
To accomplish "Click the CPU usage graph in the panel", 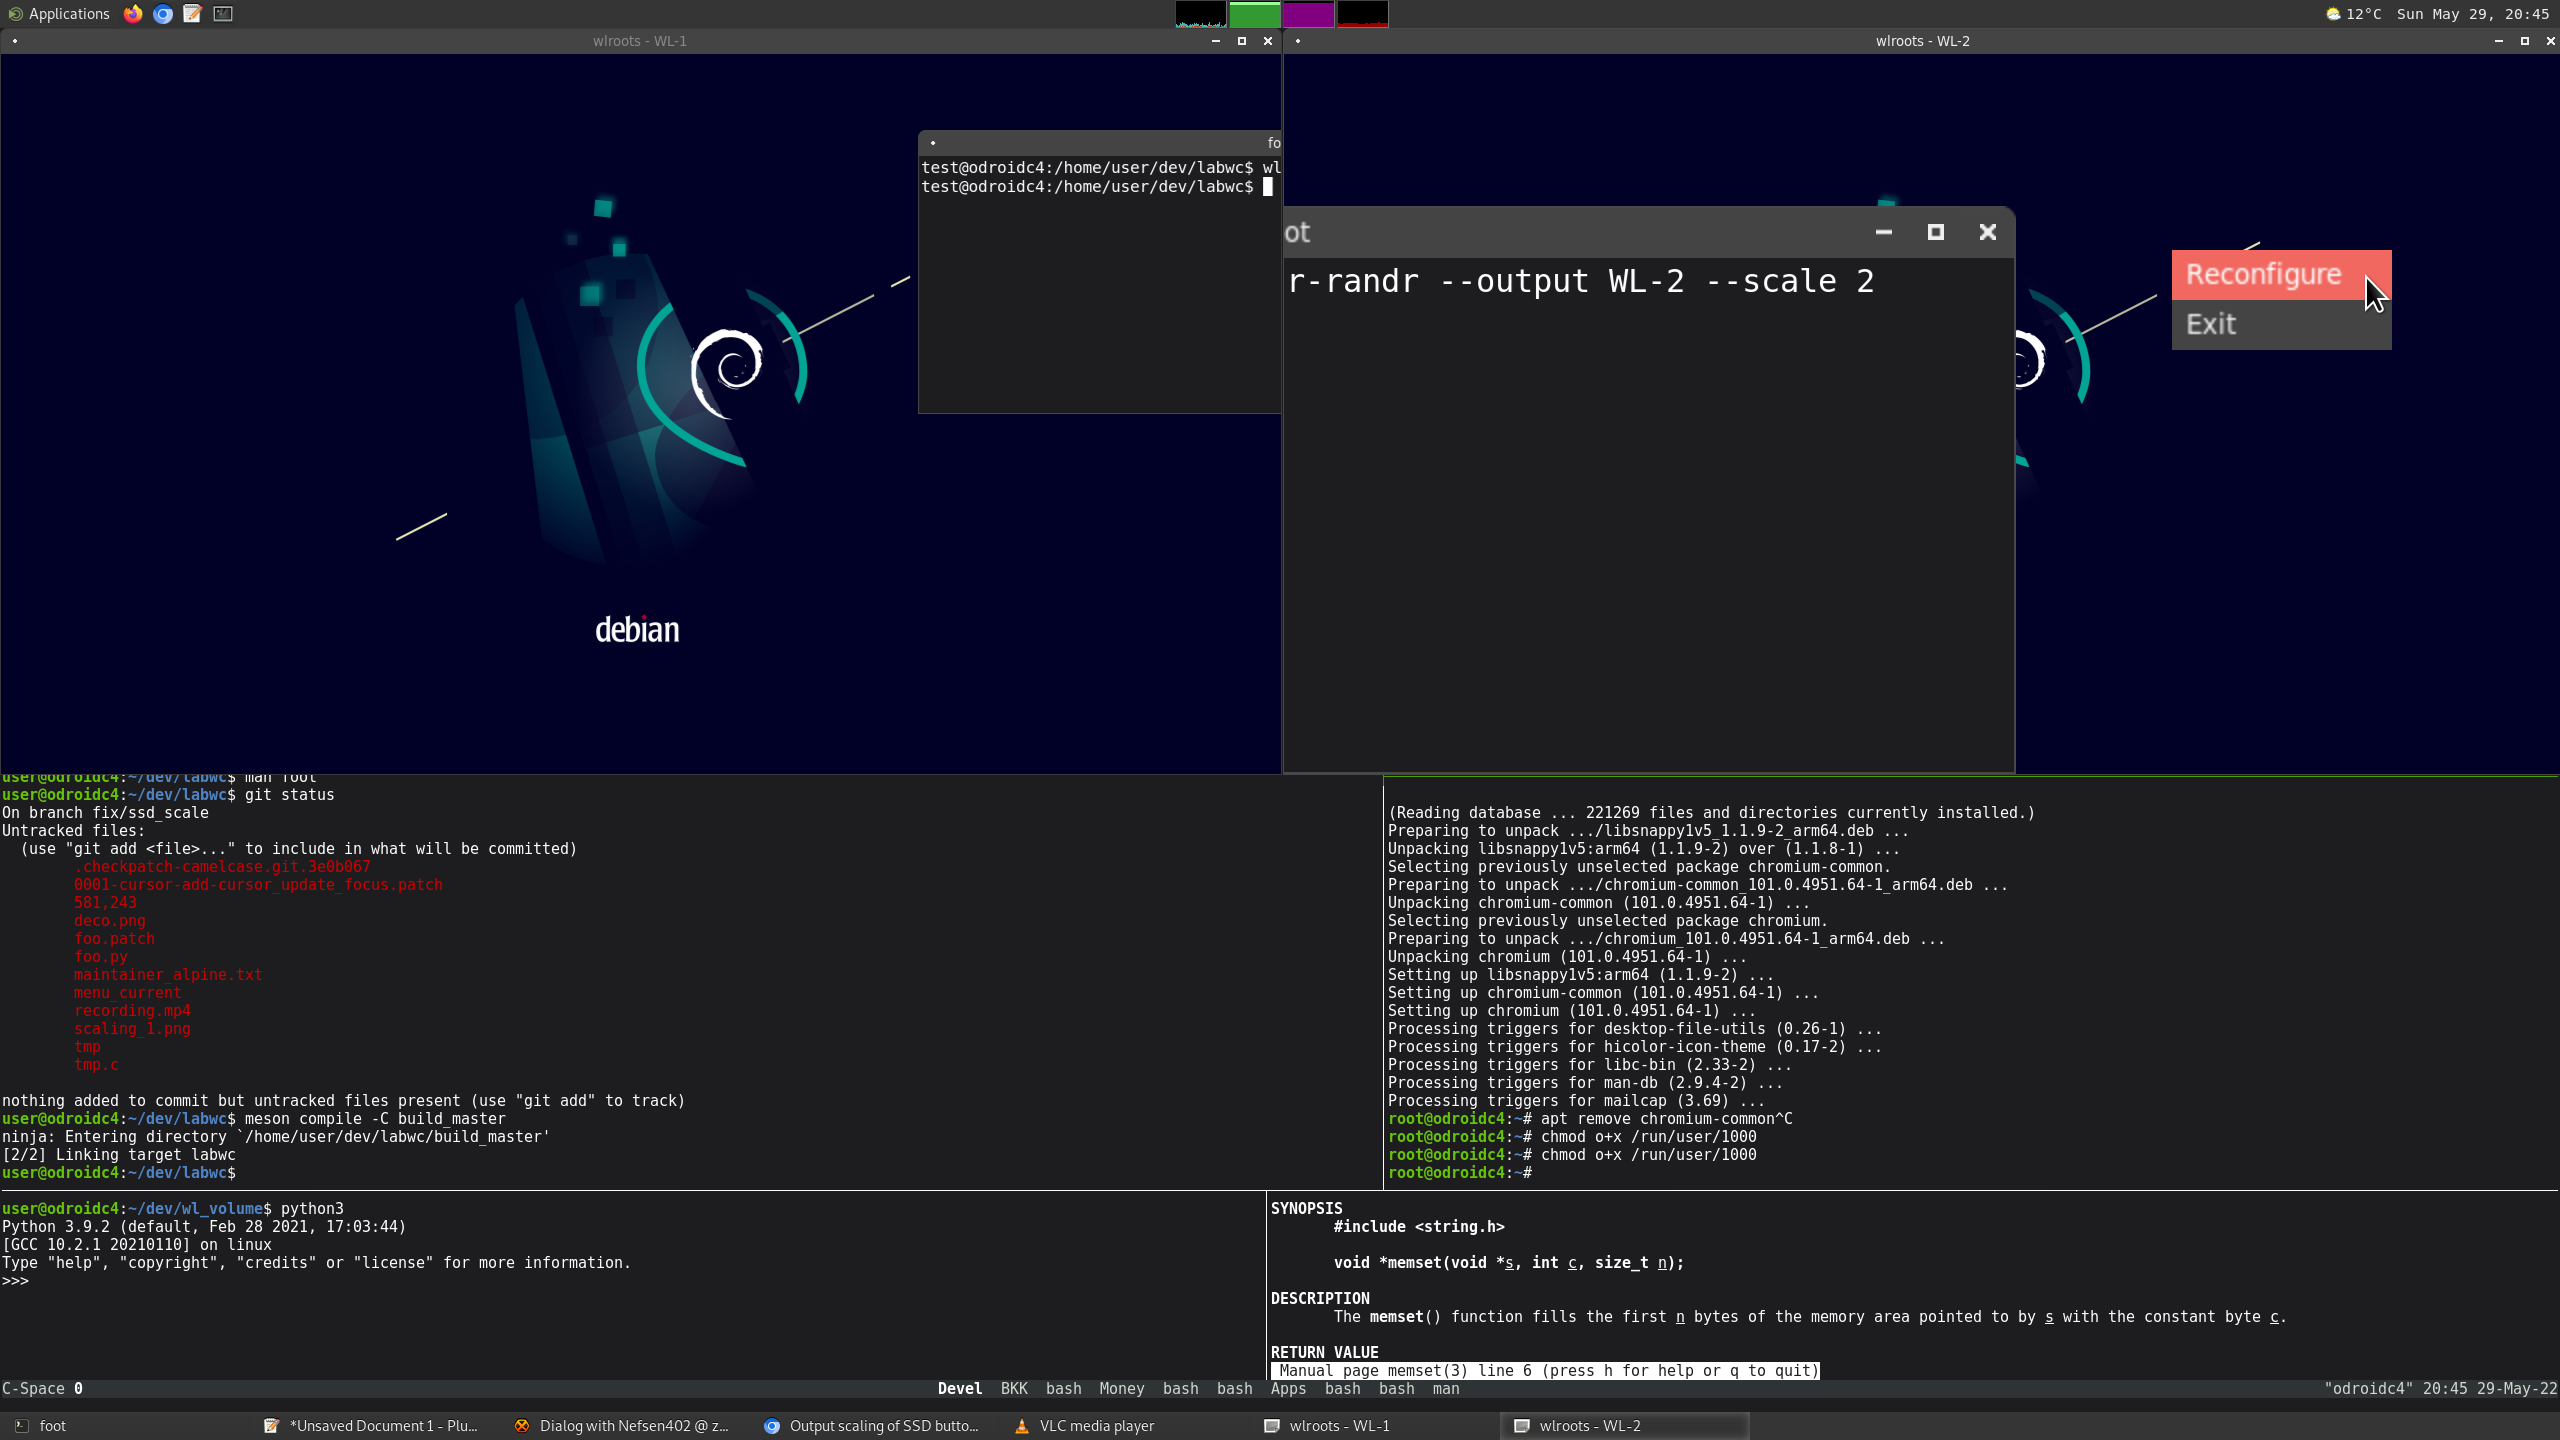I will pyautogui.click(x=1200, y=14).
